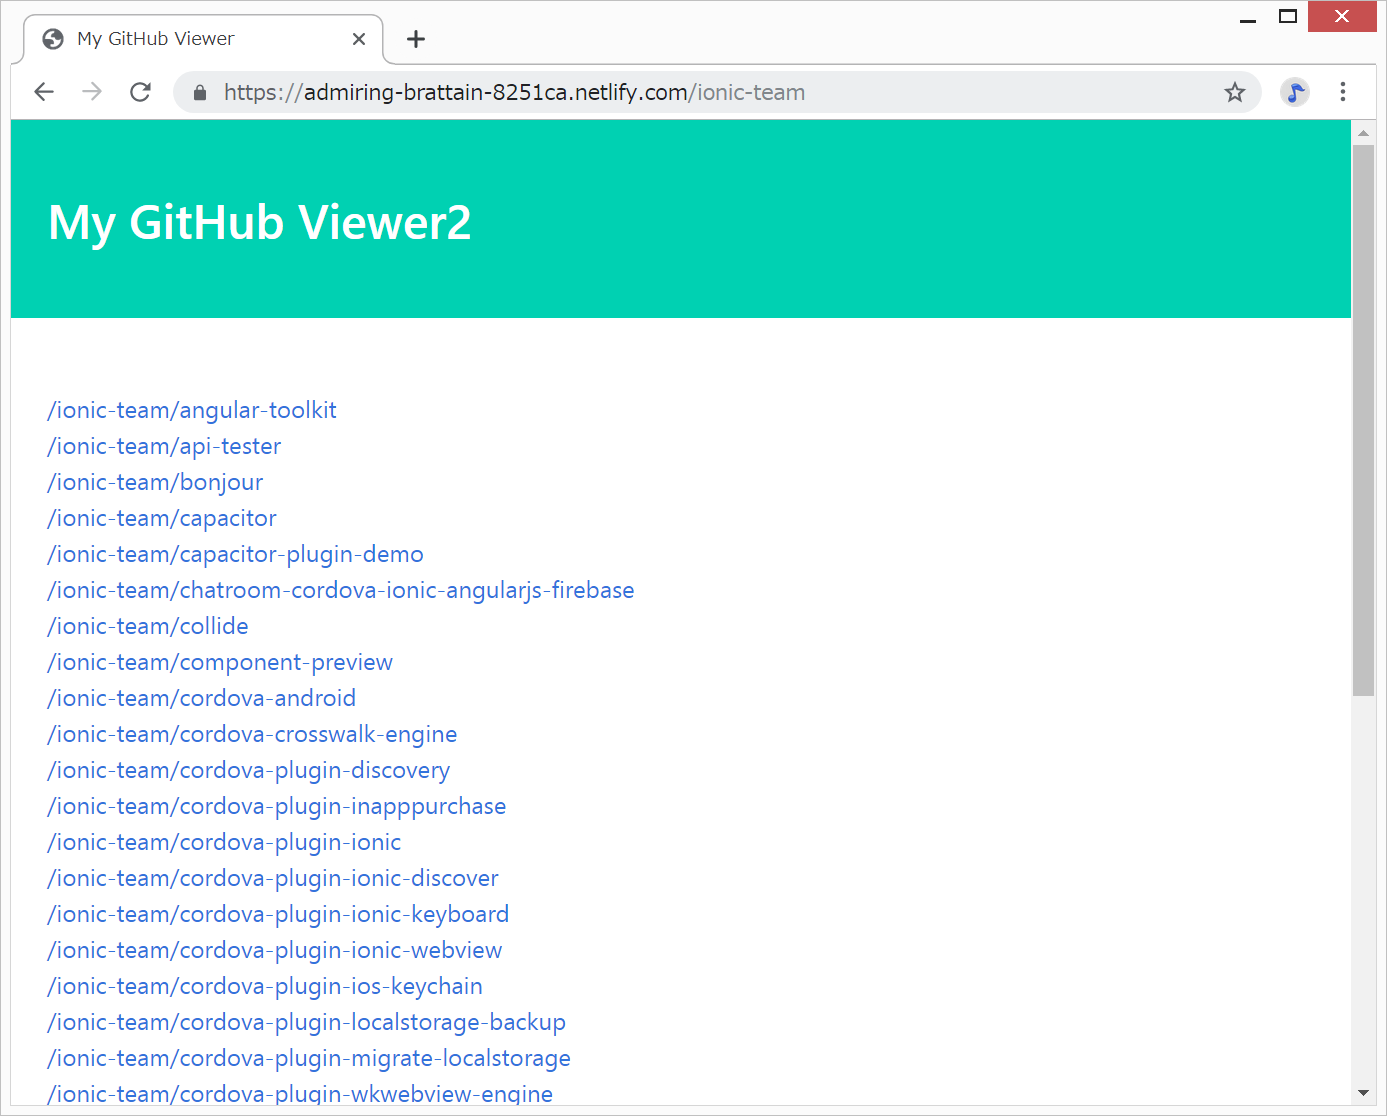Open cordova-plugin-localstorage-backup link
The height and width of the screenshot is (1116, 1387).
307,1022
